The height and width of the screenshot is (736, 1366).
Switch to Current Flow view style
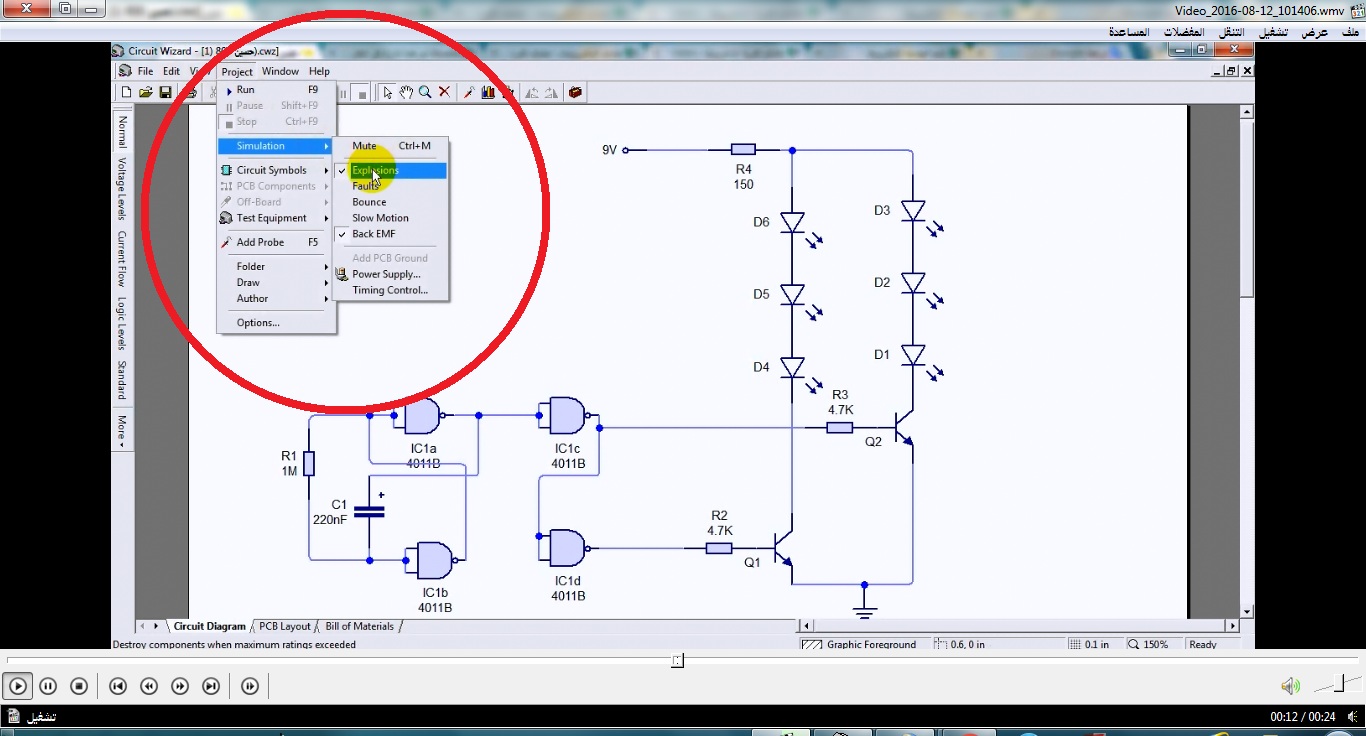tap(122, 259)
